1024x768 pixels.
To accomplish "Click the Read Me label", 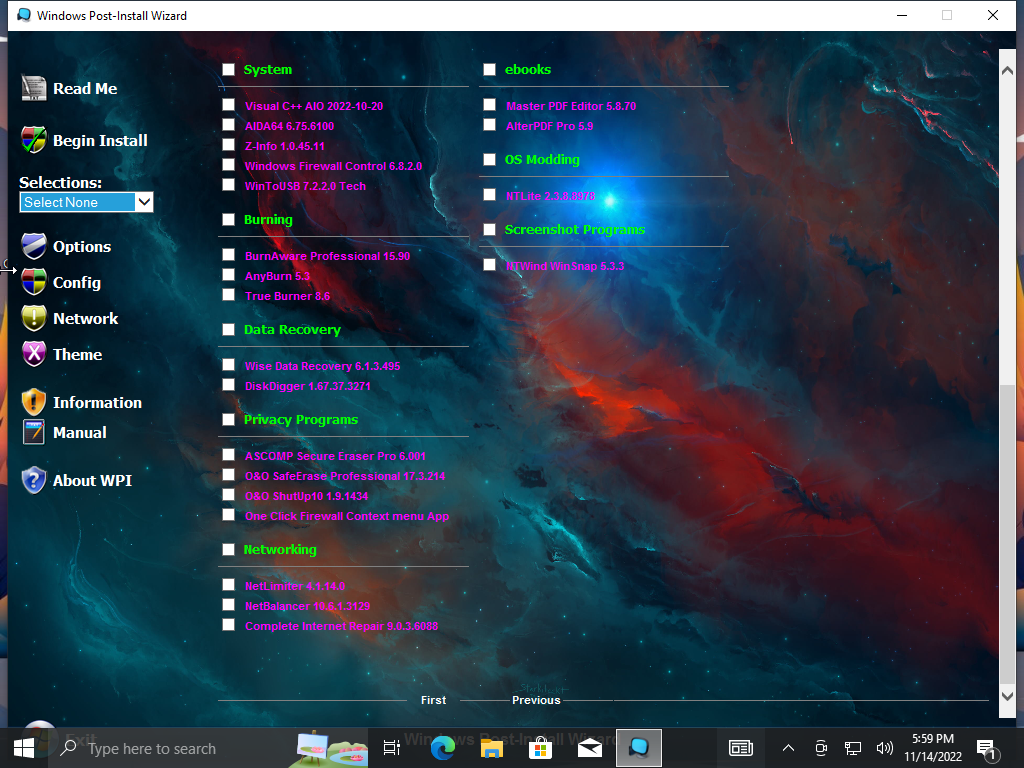I will [x=85, y=89].
